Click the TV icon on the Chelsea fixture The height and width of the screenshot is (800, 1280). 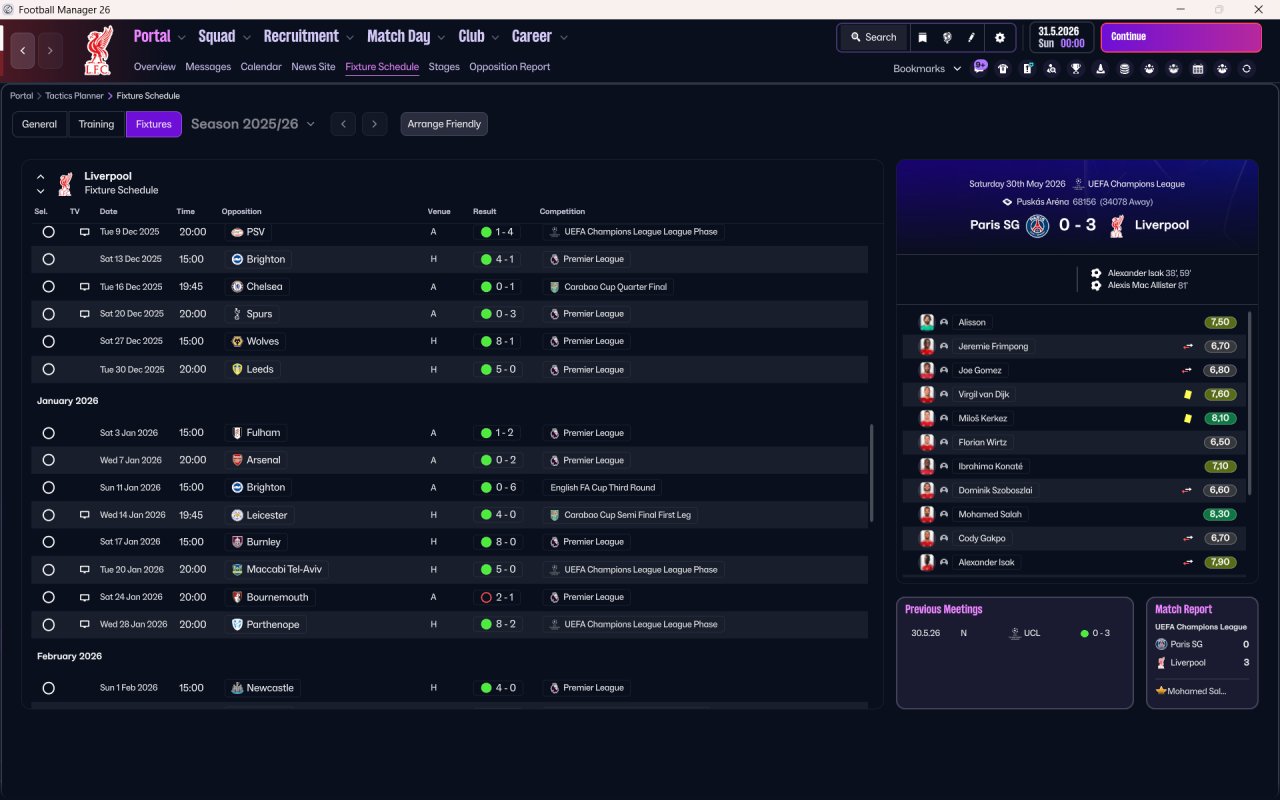[85, 287]
